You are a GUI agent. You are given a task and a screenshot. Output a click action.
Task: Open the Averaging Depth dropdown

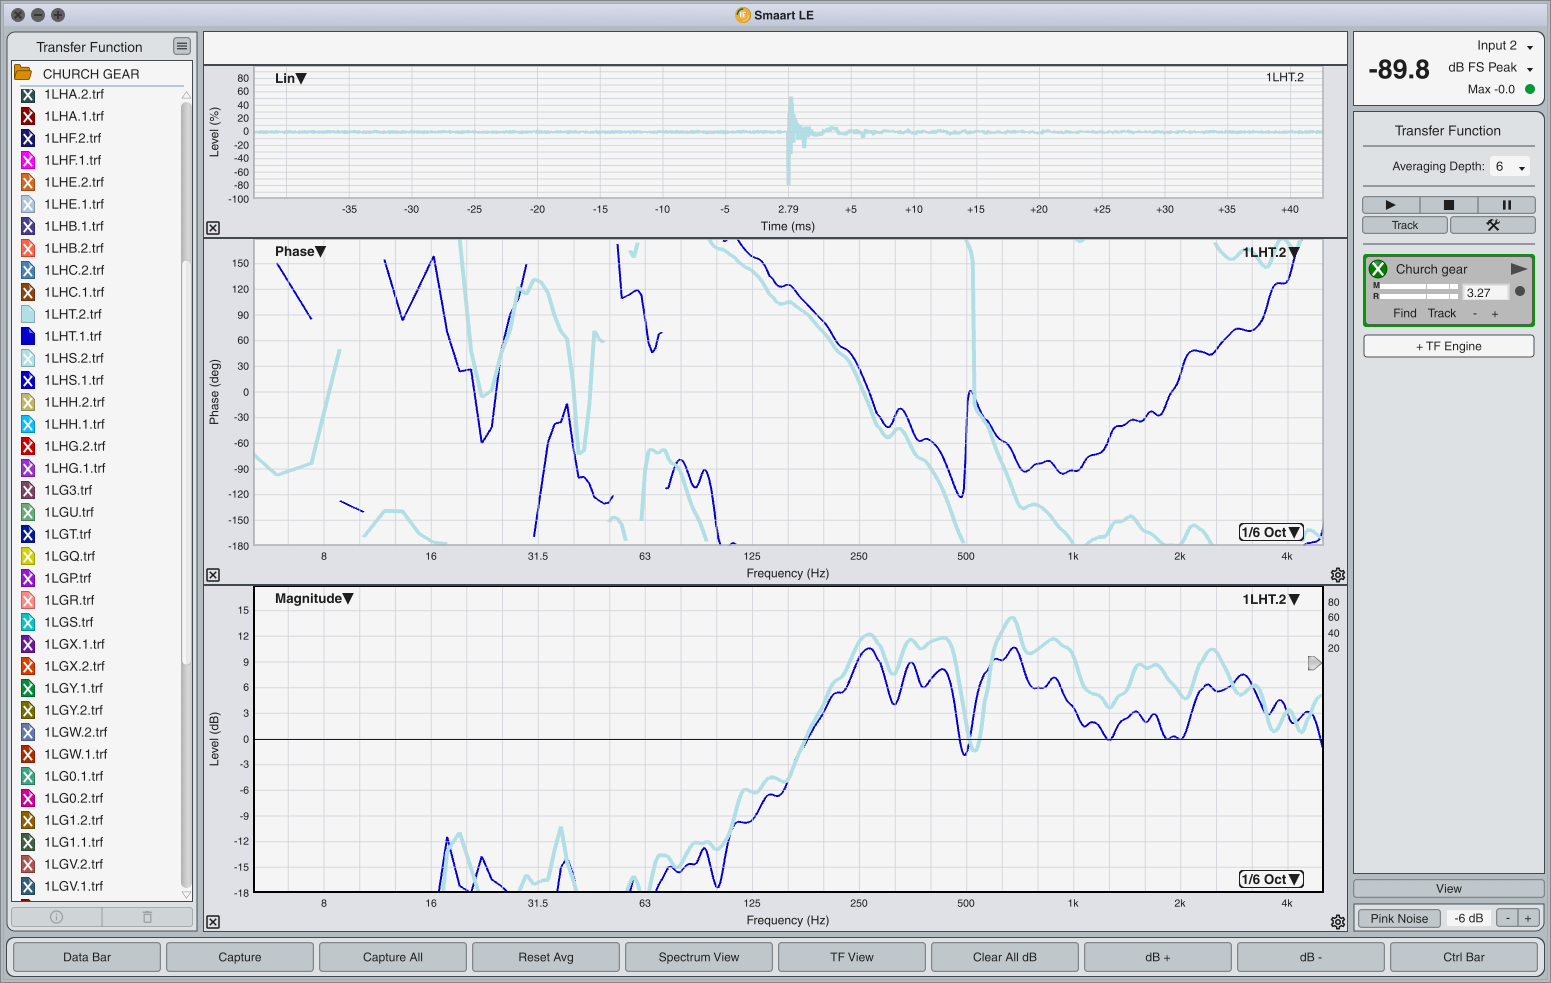tap(1510, 167)
